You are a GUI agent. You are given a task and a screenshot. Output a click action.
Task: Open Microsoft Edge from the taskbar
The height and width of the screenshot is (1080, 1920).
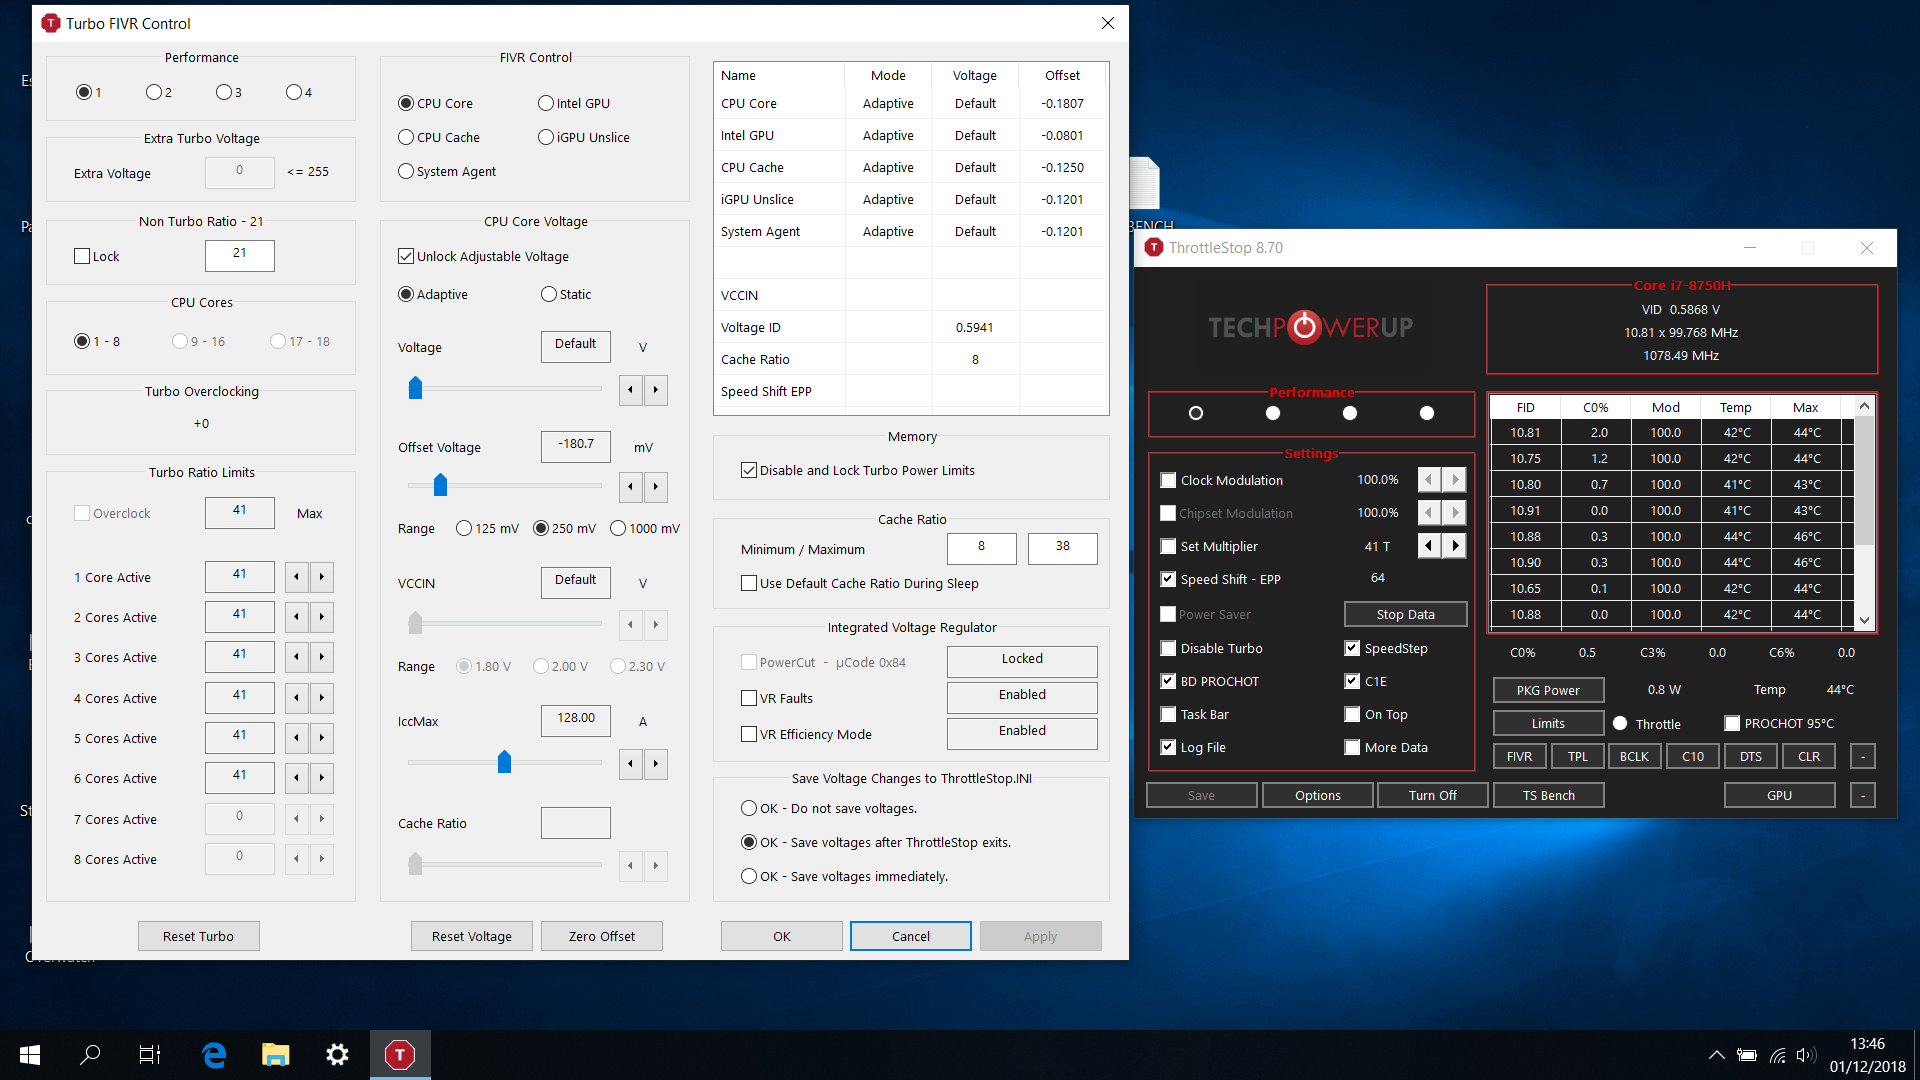(214, 1054)
